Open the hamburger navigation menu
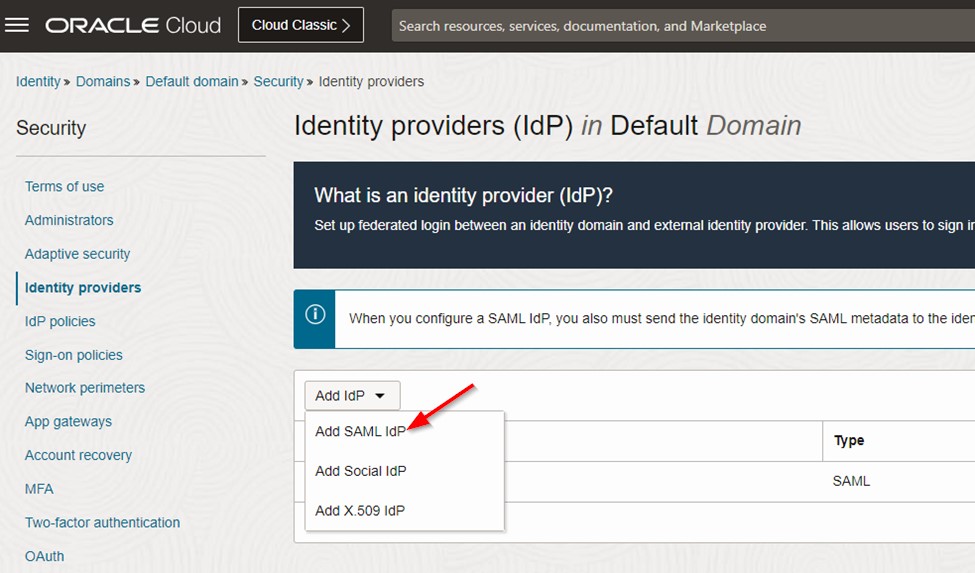 (17, 25)
